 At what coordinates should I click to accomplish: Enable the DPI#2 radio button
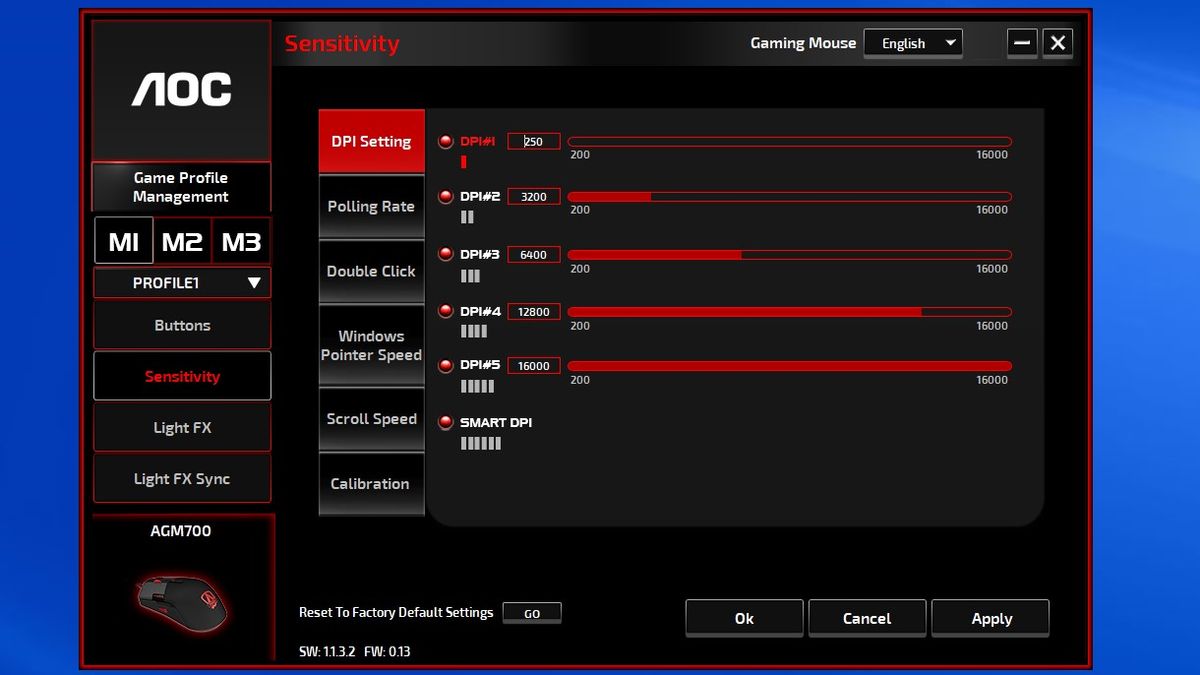point(446,196)
